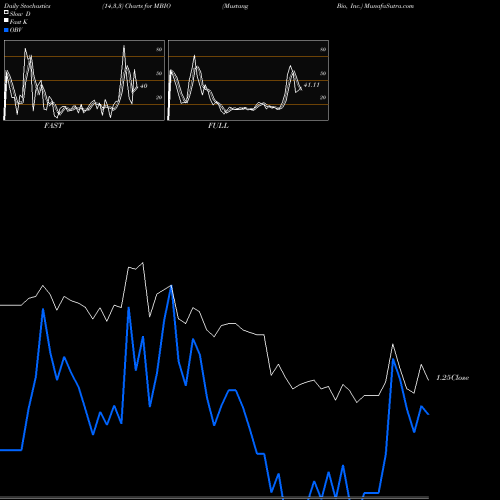Click the 40 value in FAST chart
Image resolution: width=500 pixels, height=500 pixels.
[143, 86]
